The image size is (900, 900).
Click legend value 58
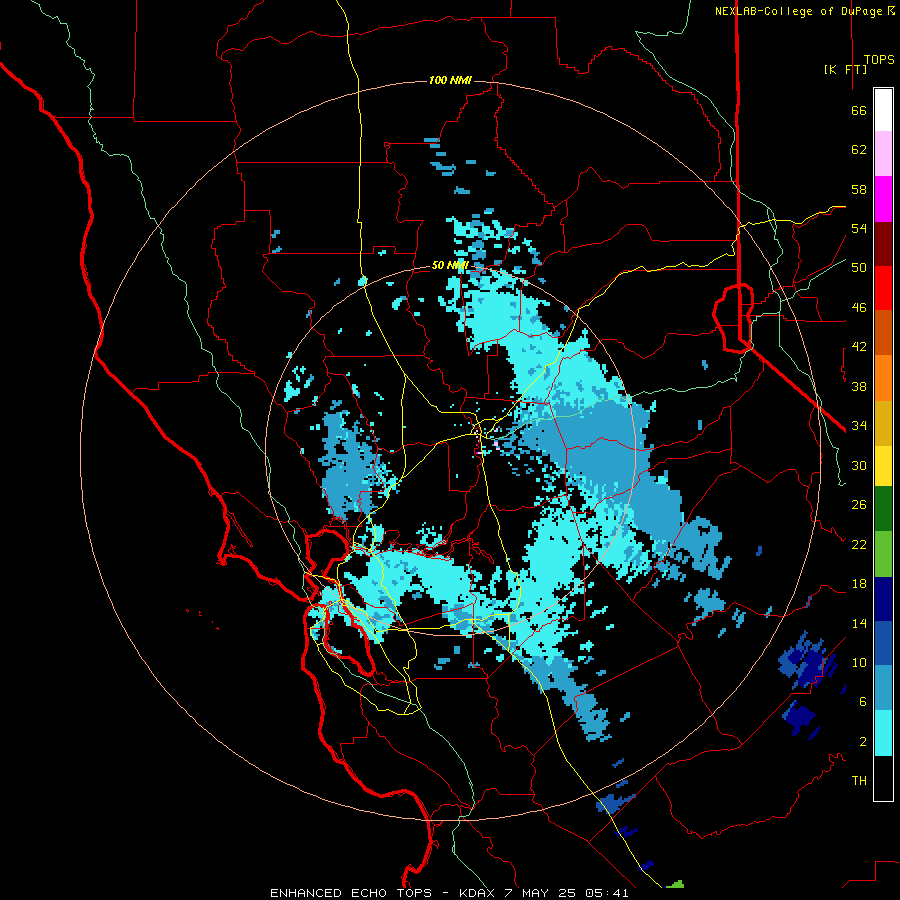[859, 189]
